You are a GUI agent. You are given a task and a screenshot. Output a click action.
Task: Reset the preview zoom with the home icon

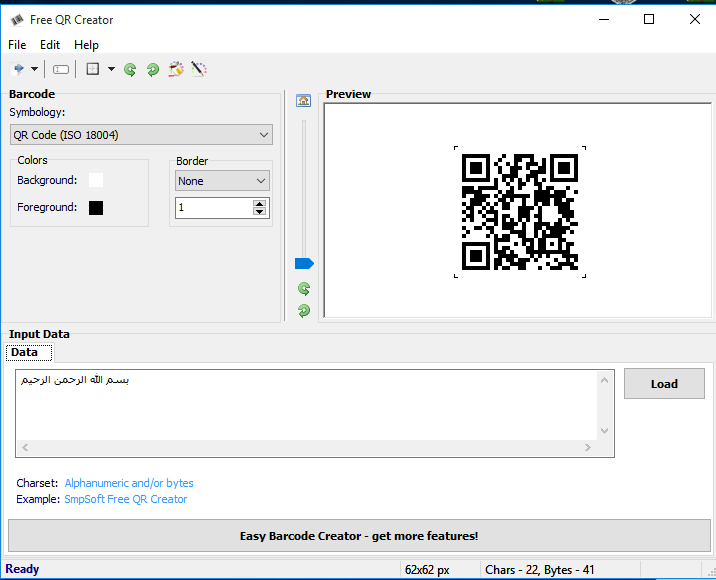point(304,100)
